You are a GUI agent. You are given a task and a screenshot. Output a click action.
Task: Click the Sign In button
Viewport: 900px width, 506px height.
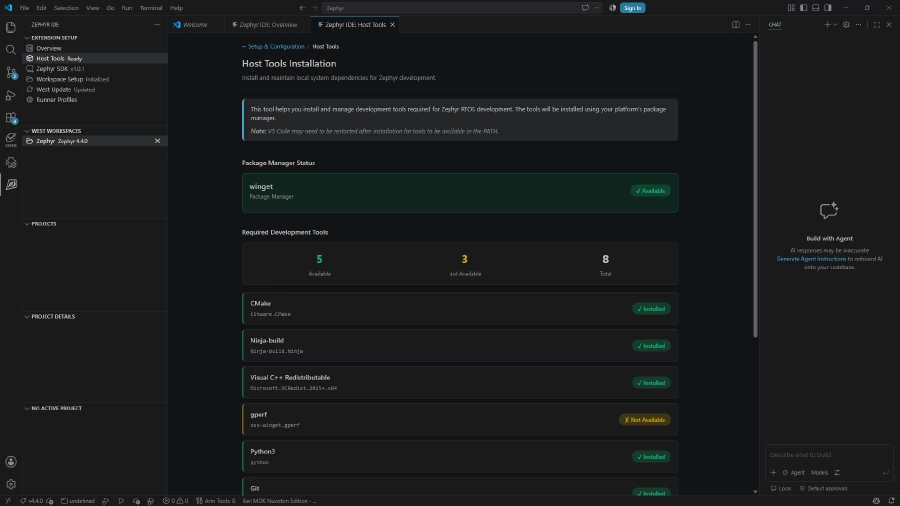point(633,8)
